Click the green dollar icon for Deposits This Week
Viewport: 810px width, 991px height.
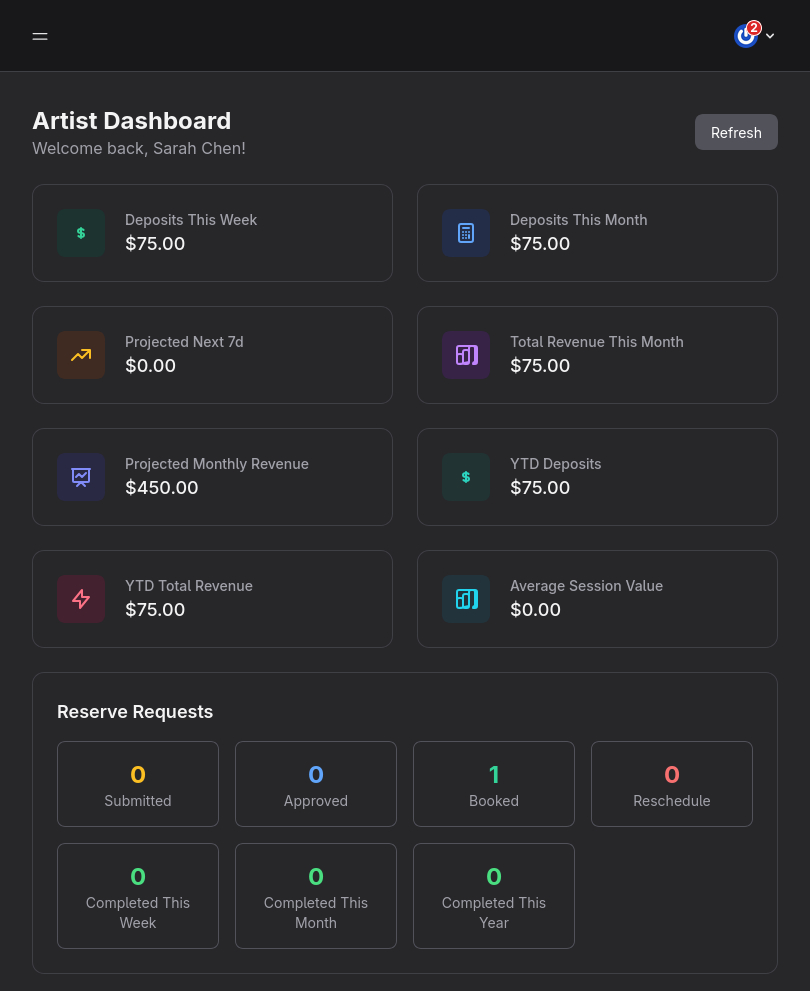[81, 233]
